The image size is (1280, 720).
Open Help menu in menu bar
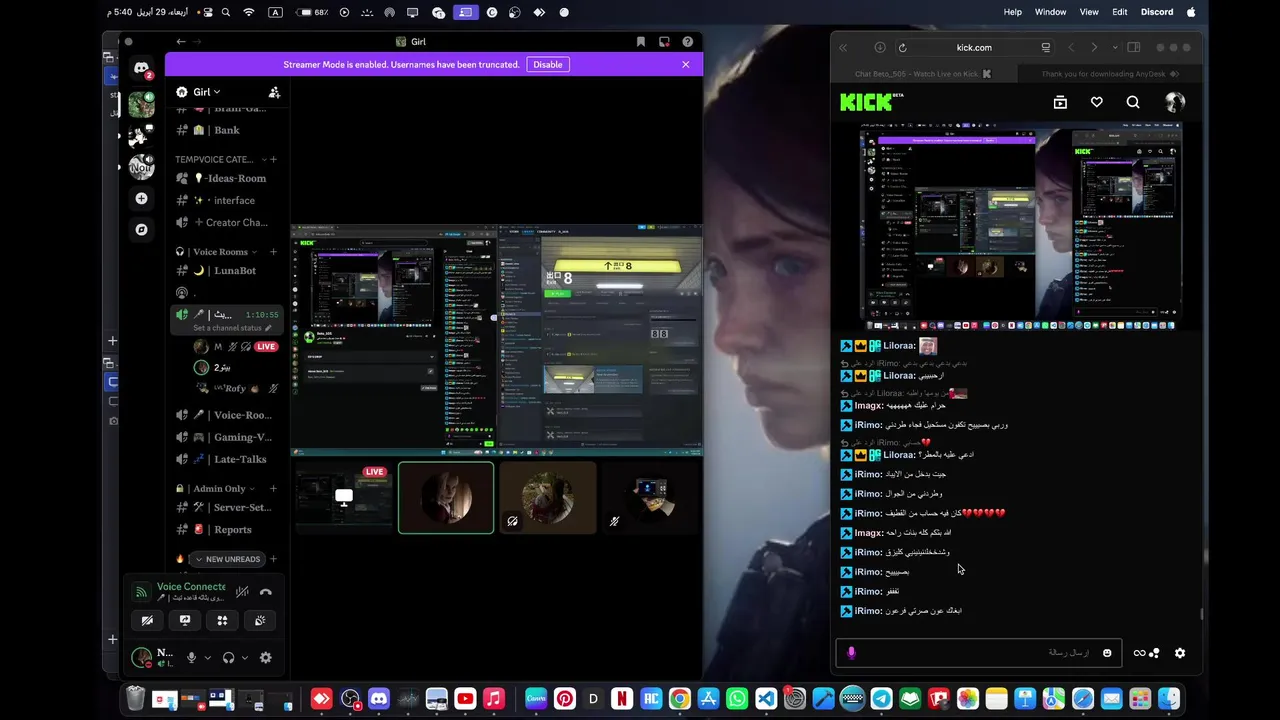(x=1013, y=12)
